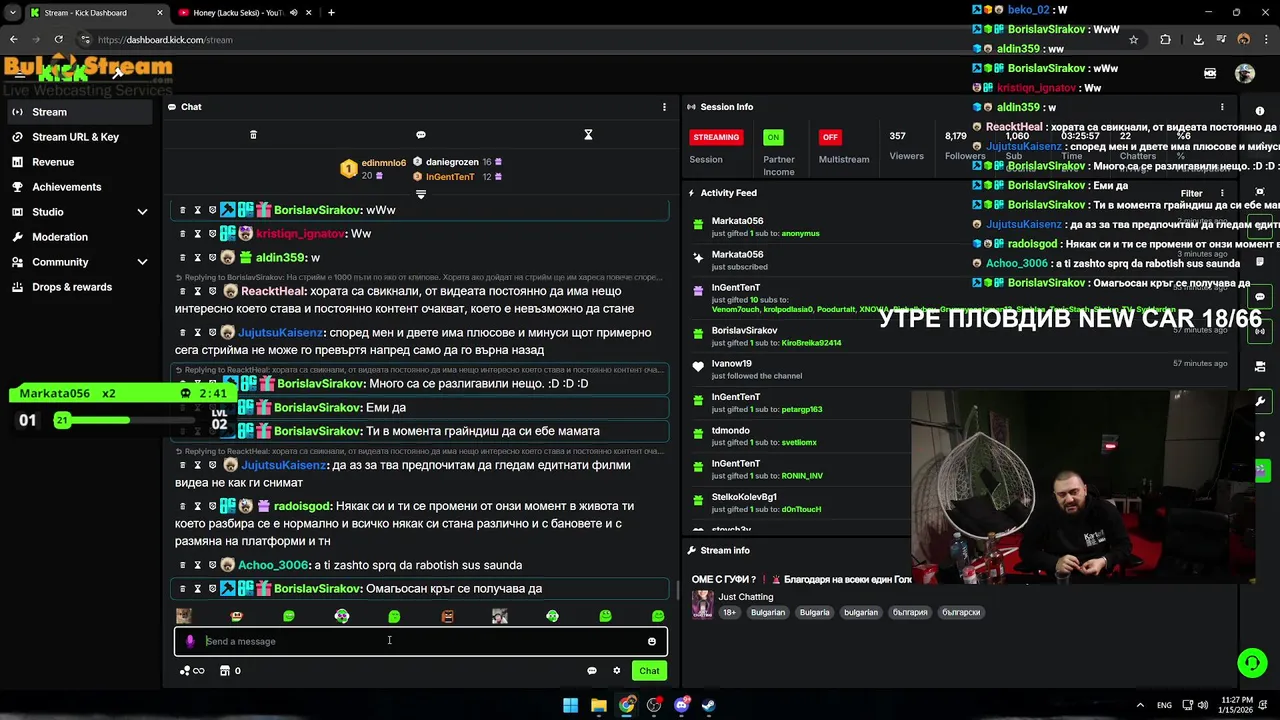
Task: Open File Explorer from taskbar
Action: coord(598,705)
